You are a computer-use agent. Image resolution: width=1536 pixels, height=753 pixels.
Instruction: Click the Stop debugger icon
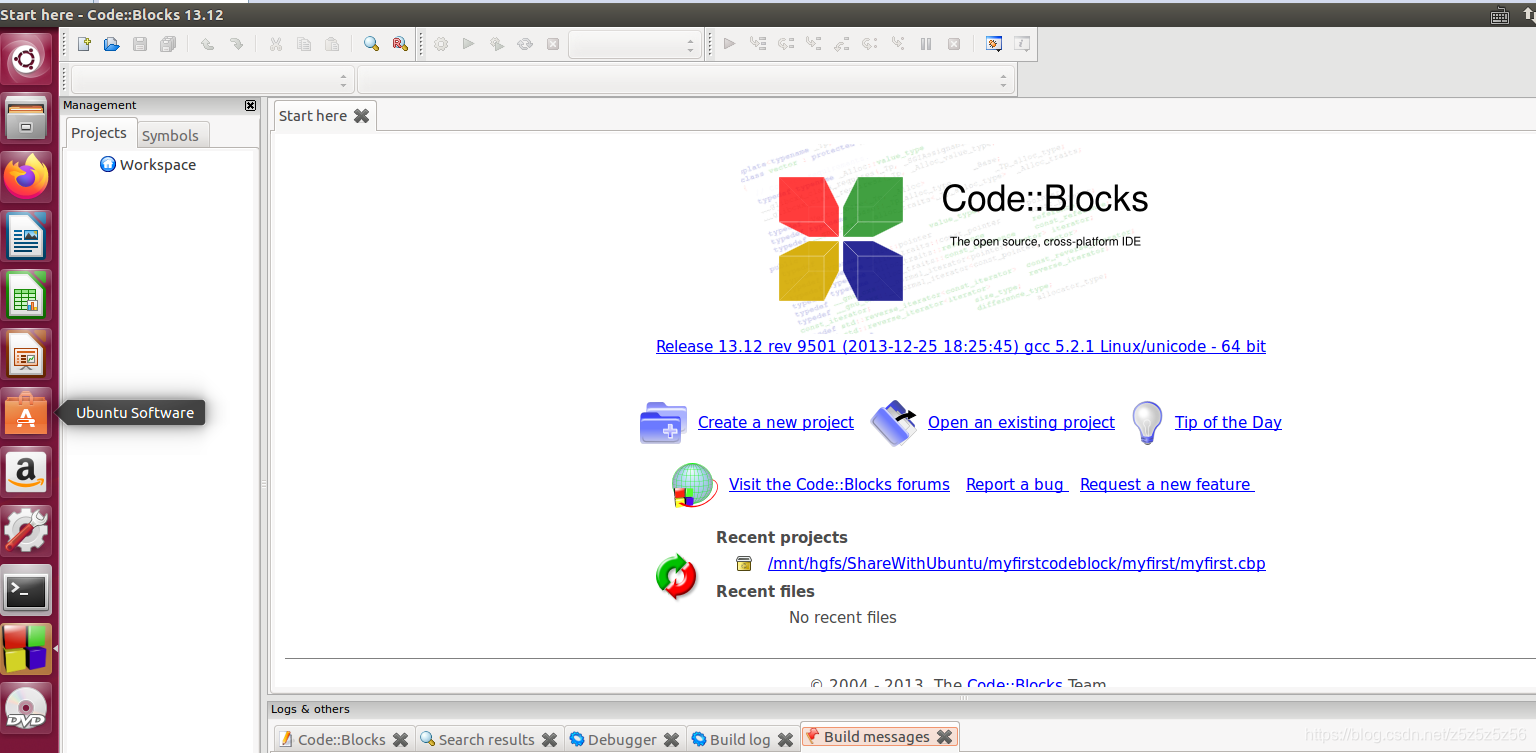pos(954,44)
